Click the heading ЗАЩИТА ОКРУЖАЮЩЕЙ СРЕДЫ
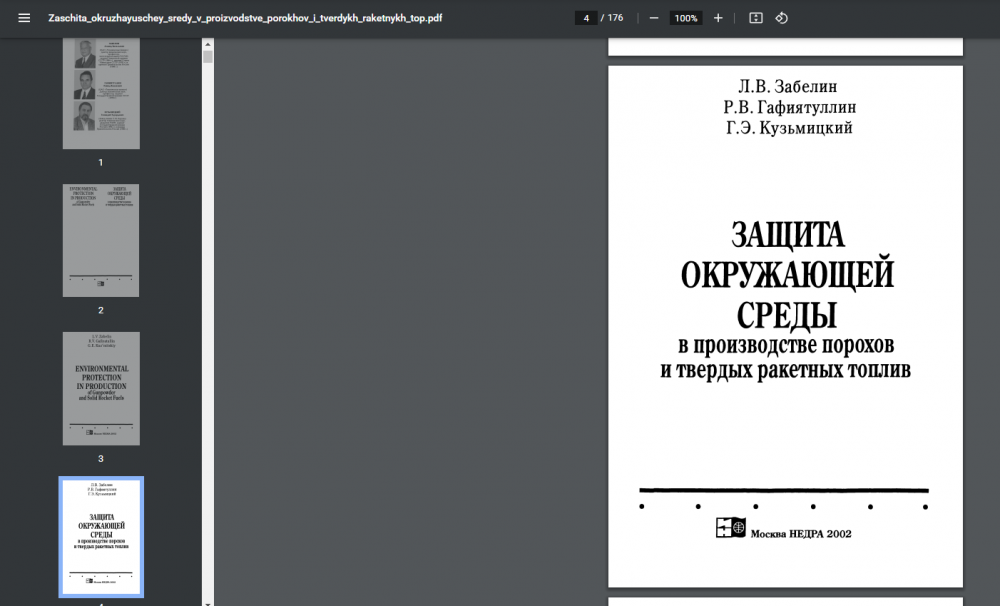The image size is (1000, 606). pyautogui.click(x=786, y=274)
